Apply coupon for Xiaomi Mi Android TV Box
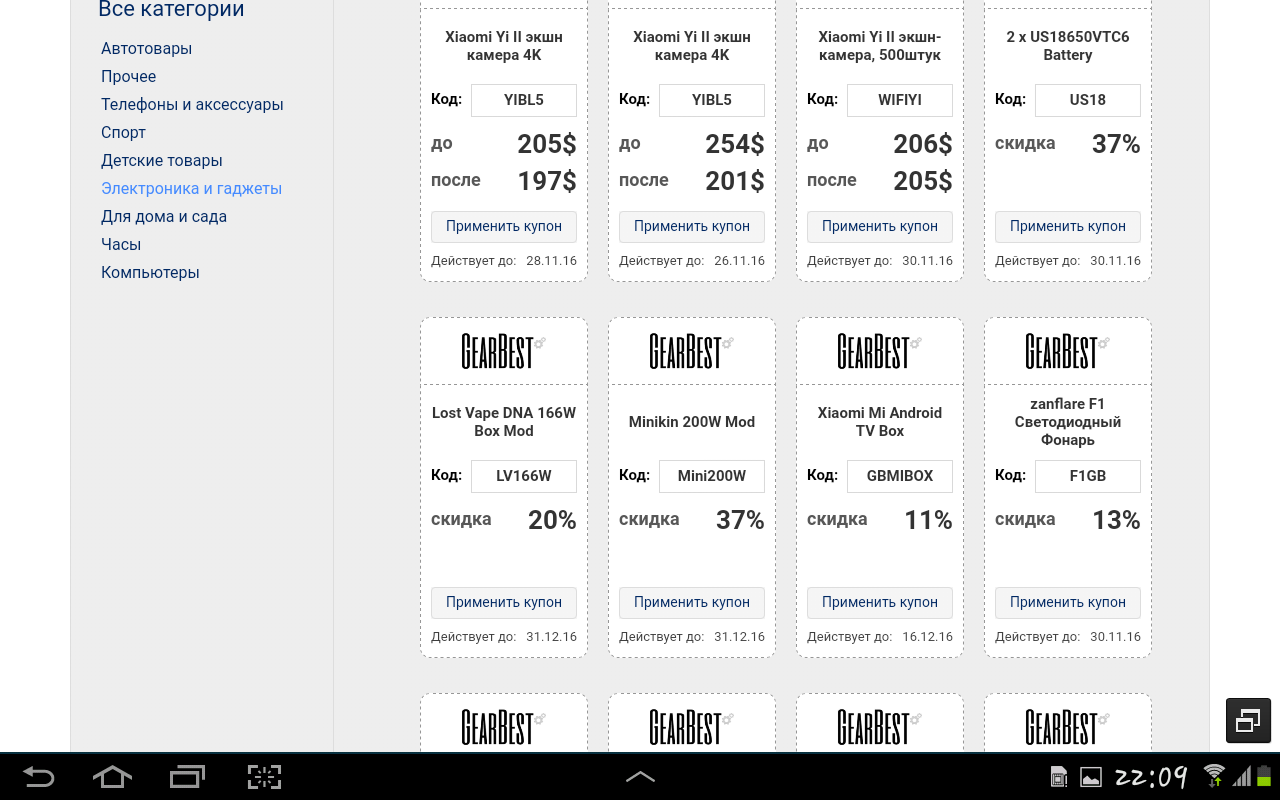This screenshot has width=1280, height=800. 880,602
